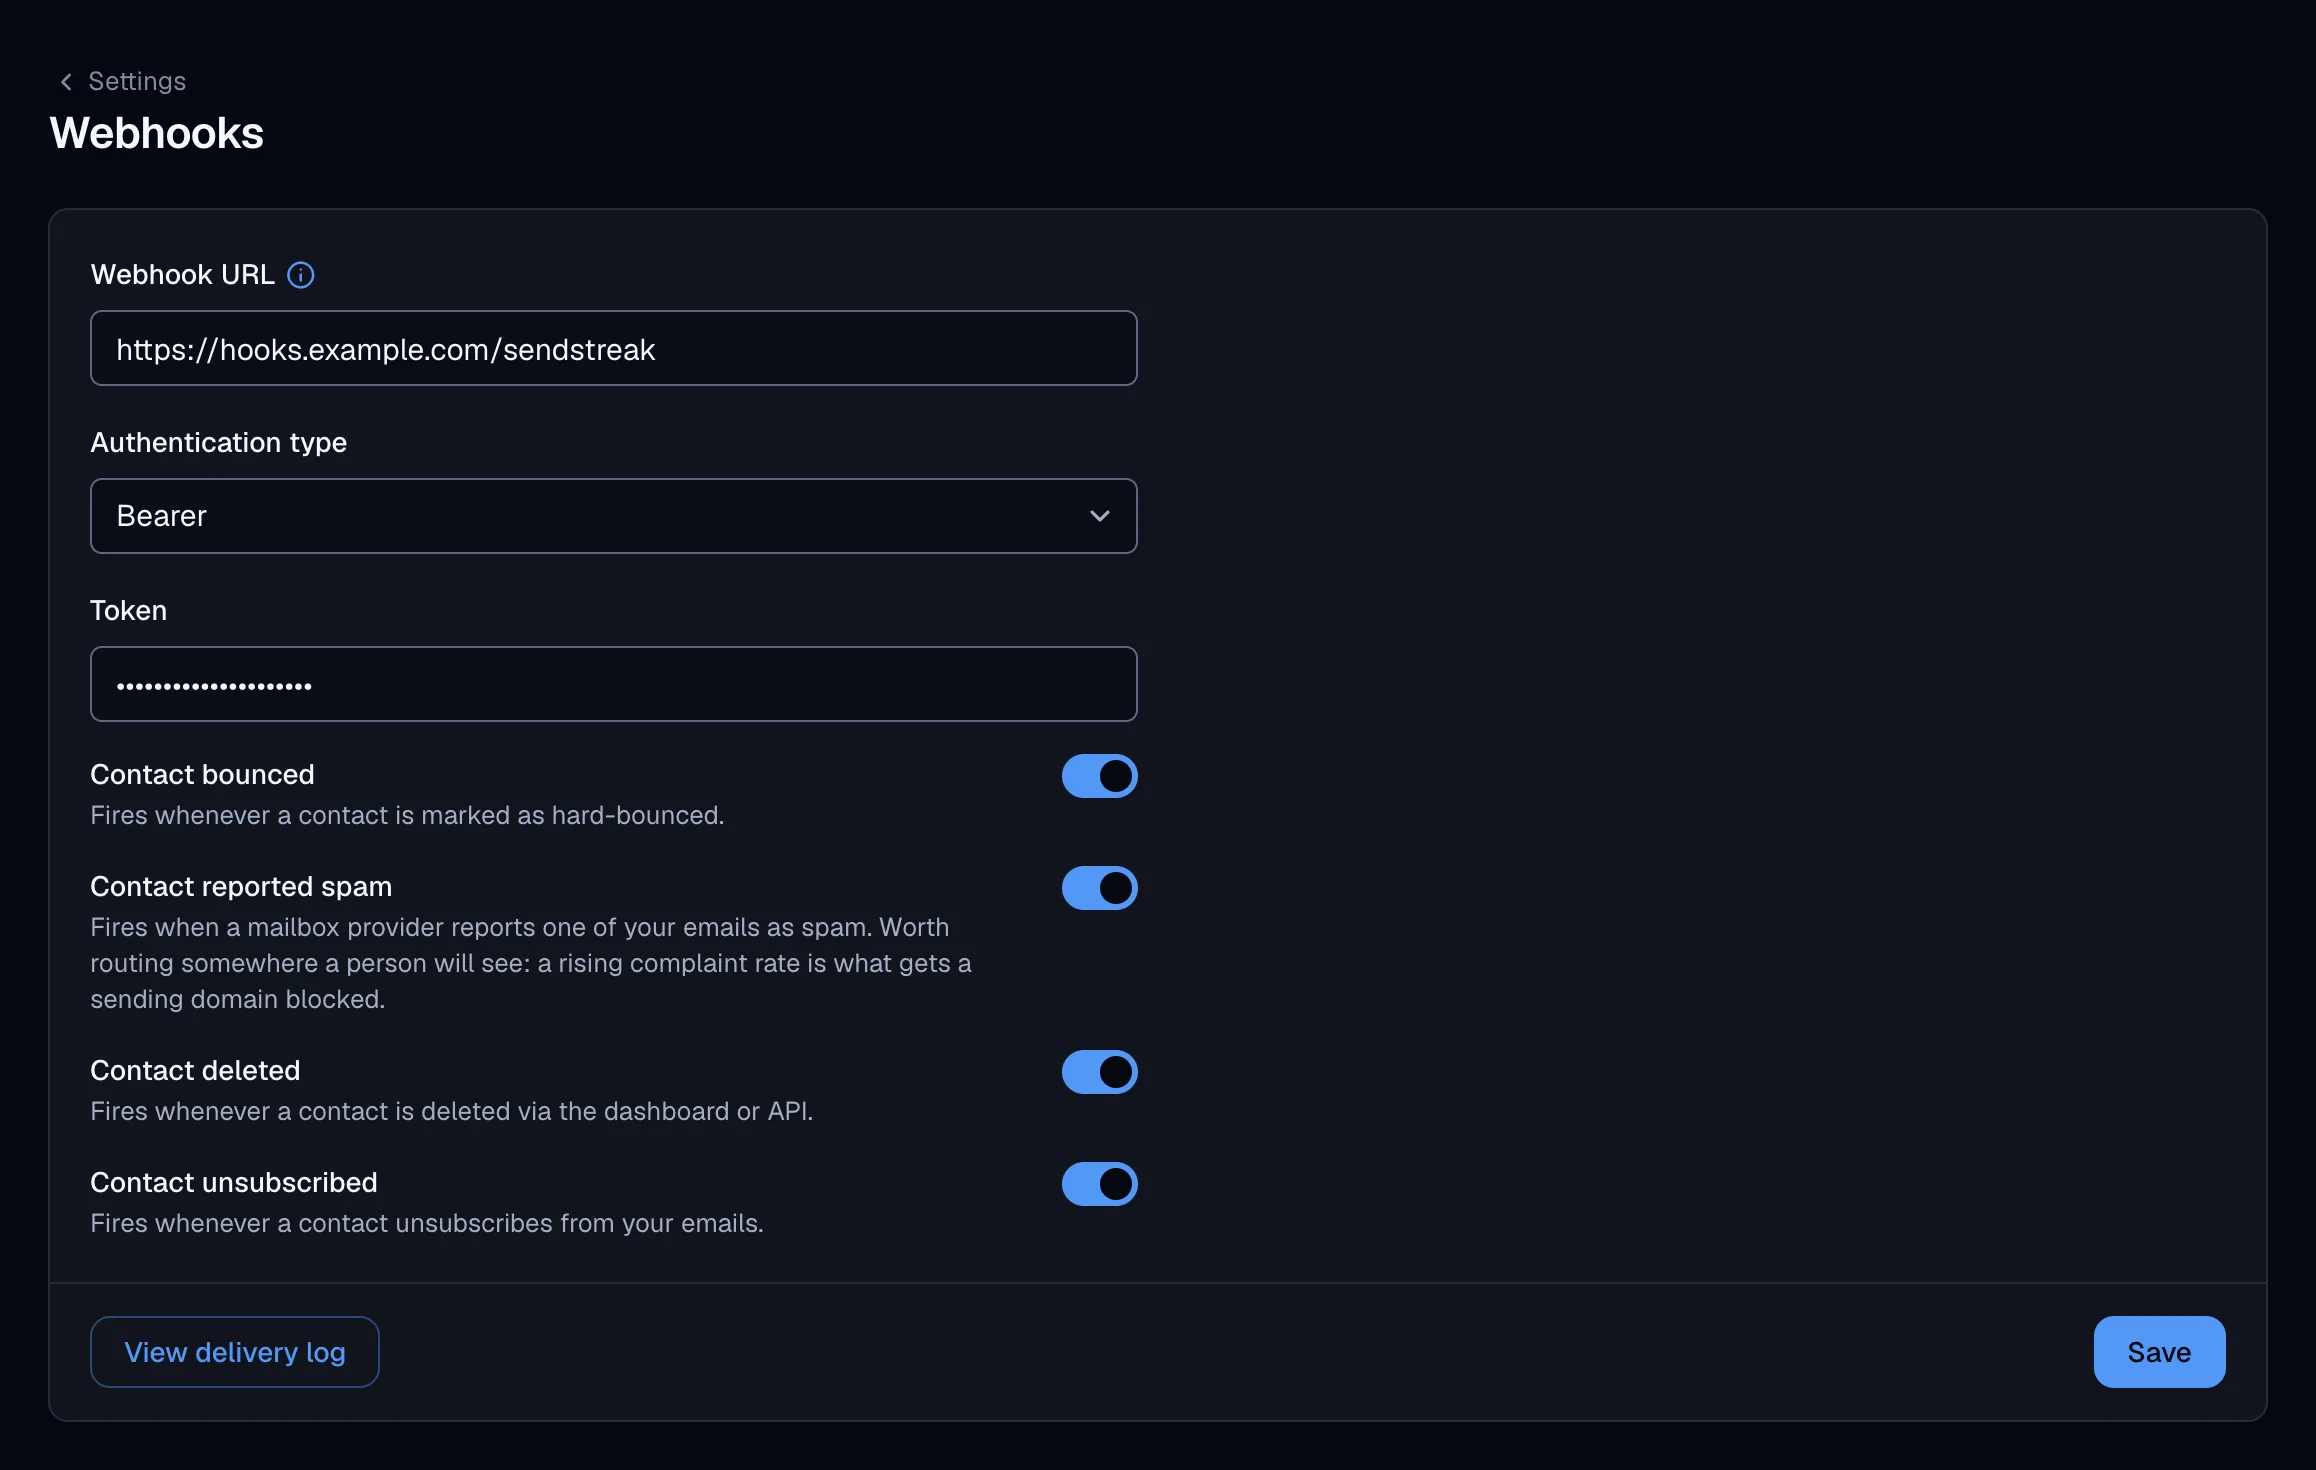
Task: Click the Contact deleted label
Action: [195, 1070]
